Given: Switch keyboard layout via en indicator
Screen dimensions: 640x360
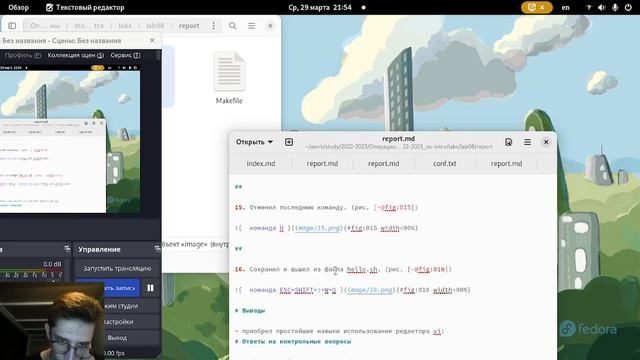Looking at the screenshot, I should pos(565,7).
